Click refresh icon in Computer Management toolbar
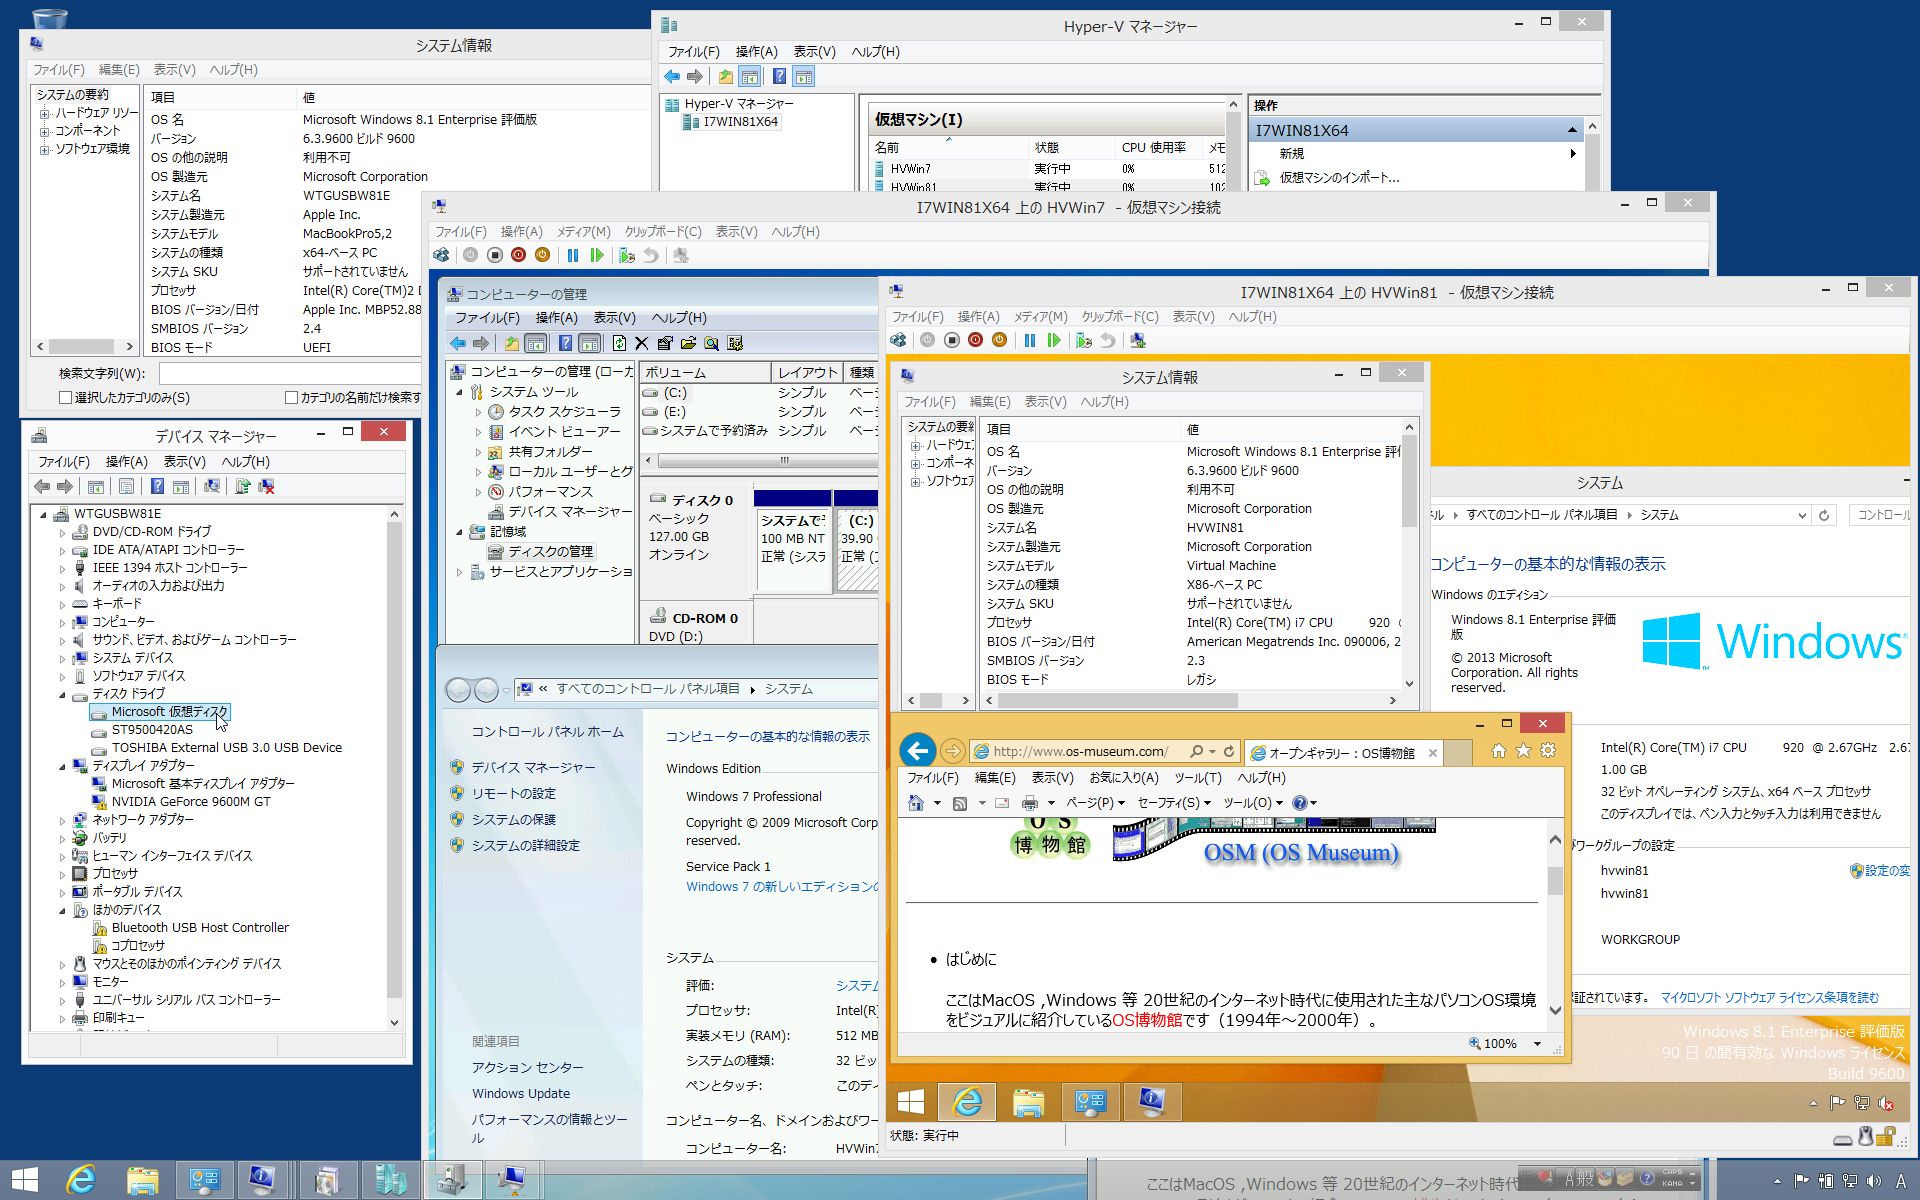The height and width of the screenshot is (1200, 1920). point(619,343)
